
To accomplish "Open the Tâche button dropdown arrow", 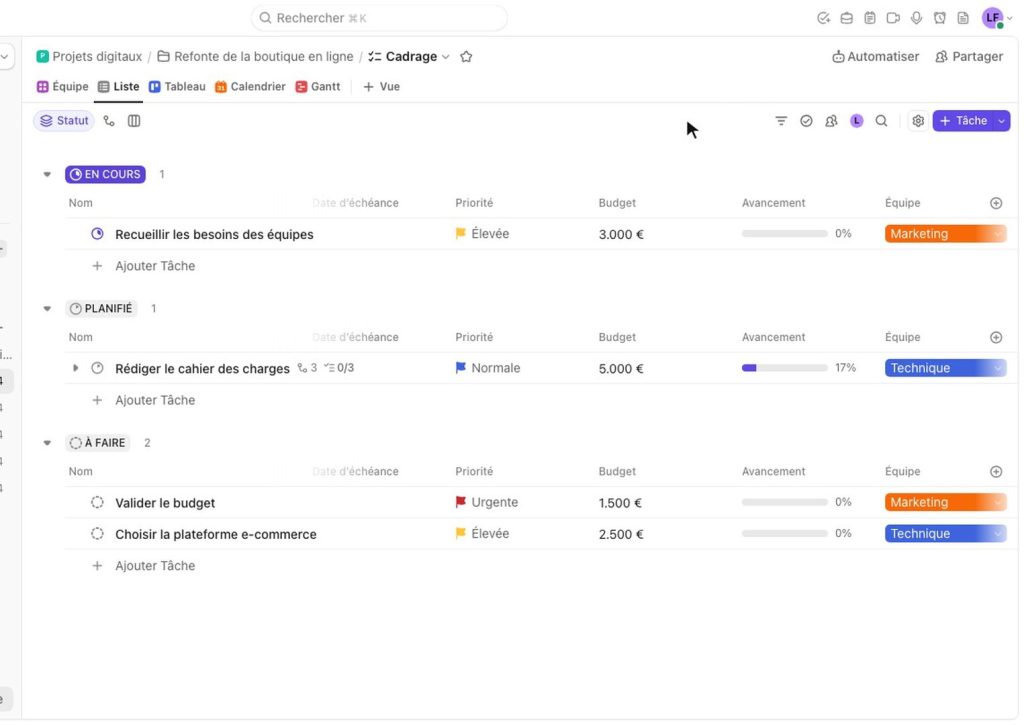I will click(x=1001, y=121).
